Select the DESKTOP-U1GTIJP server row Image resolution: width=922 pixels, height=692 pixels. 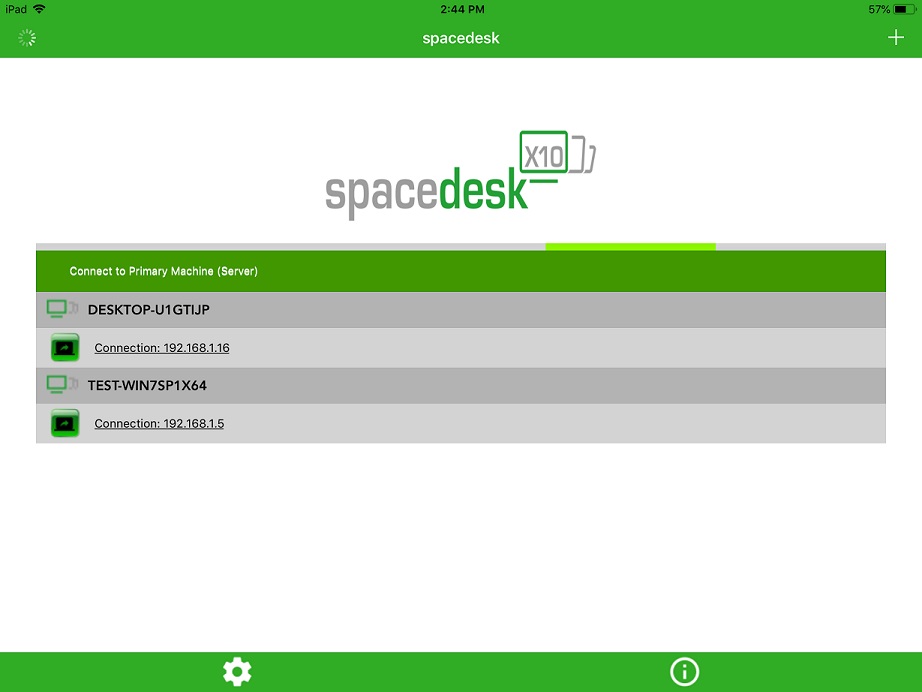pos(460,310)
